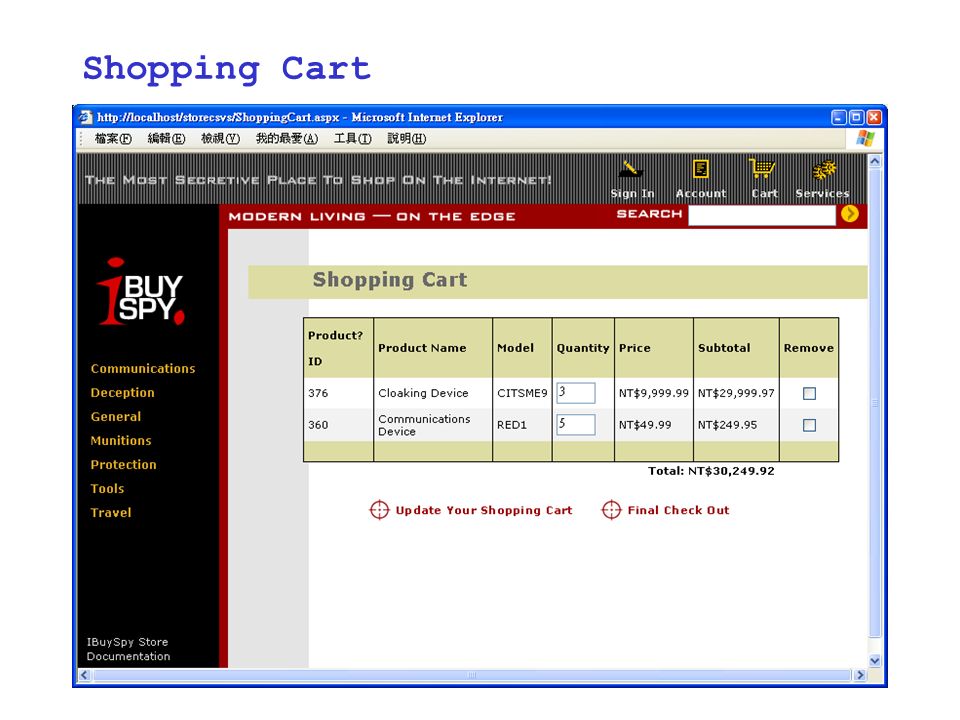Open the 說明(H) menu
The height and width of the screenshot is (720, 960).
pyautogui.click(x=406, y=139)
